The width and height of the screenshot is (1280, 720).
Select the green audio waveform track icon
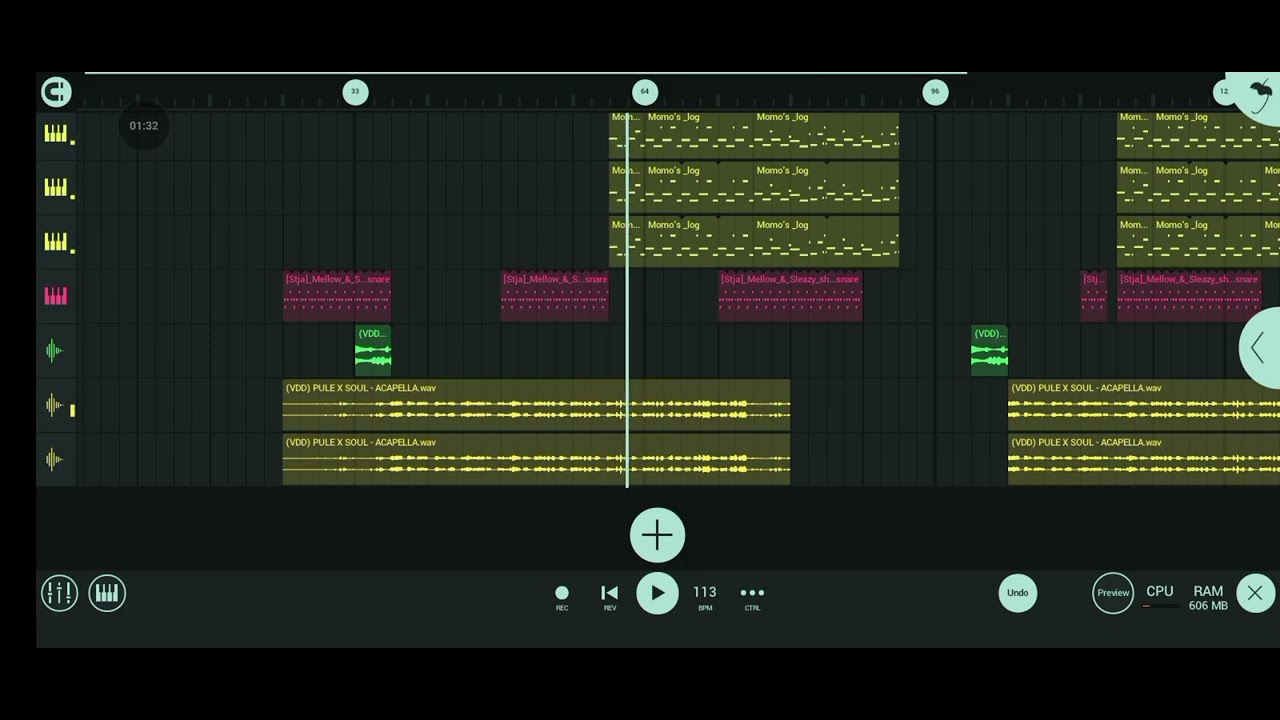click(x=54, y=350)
